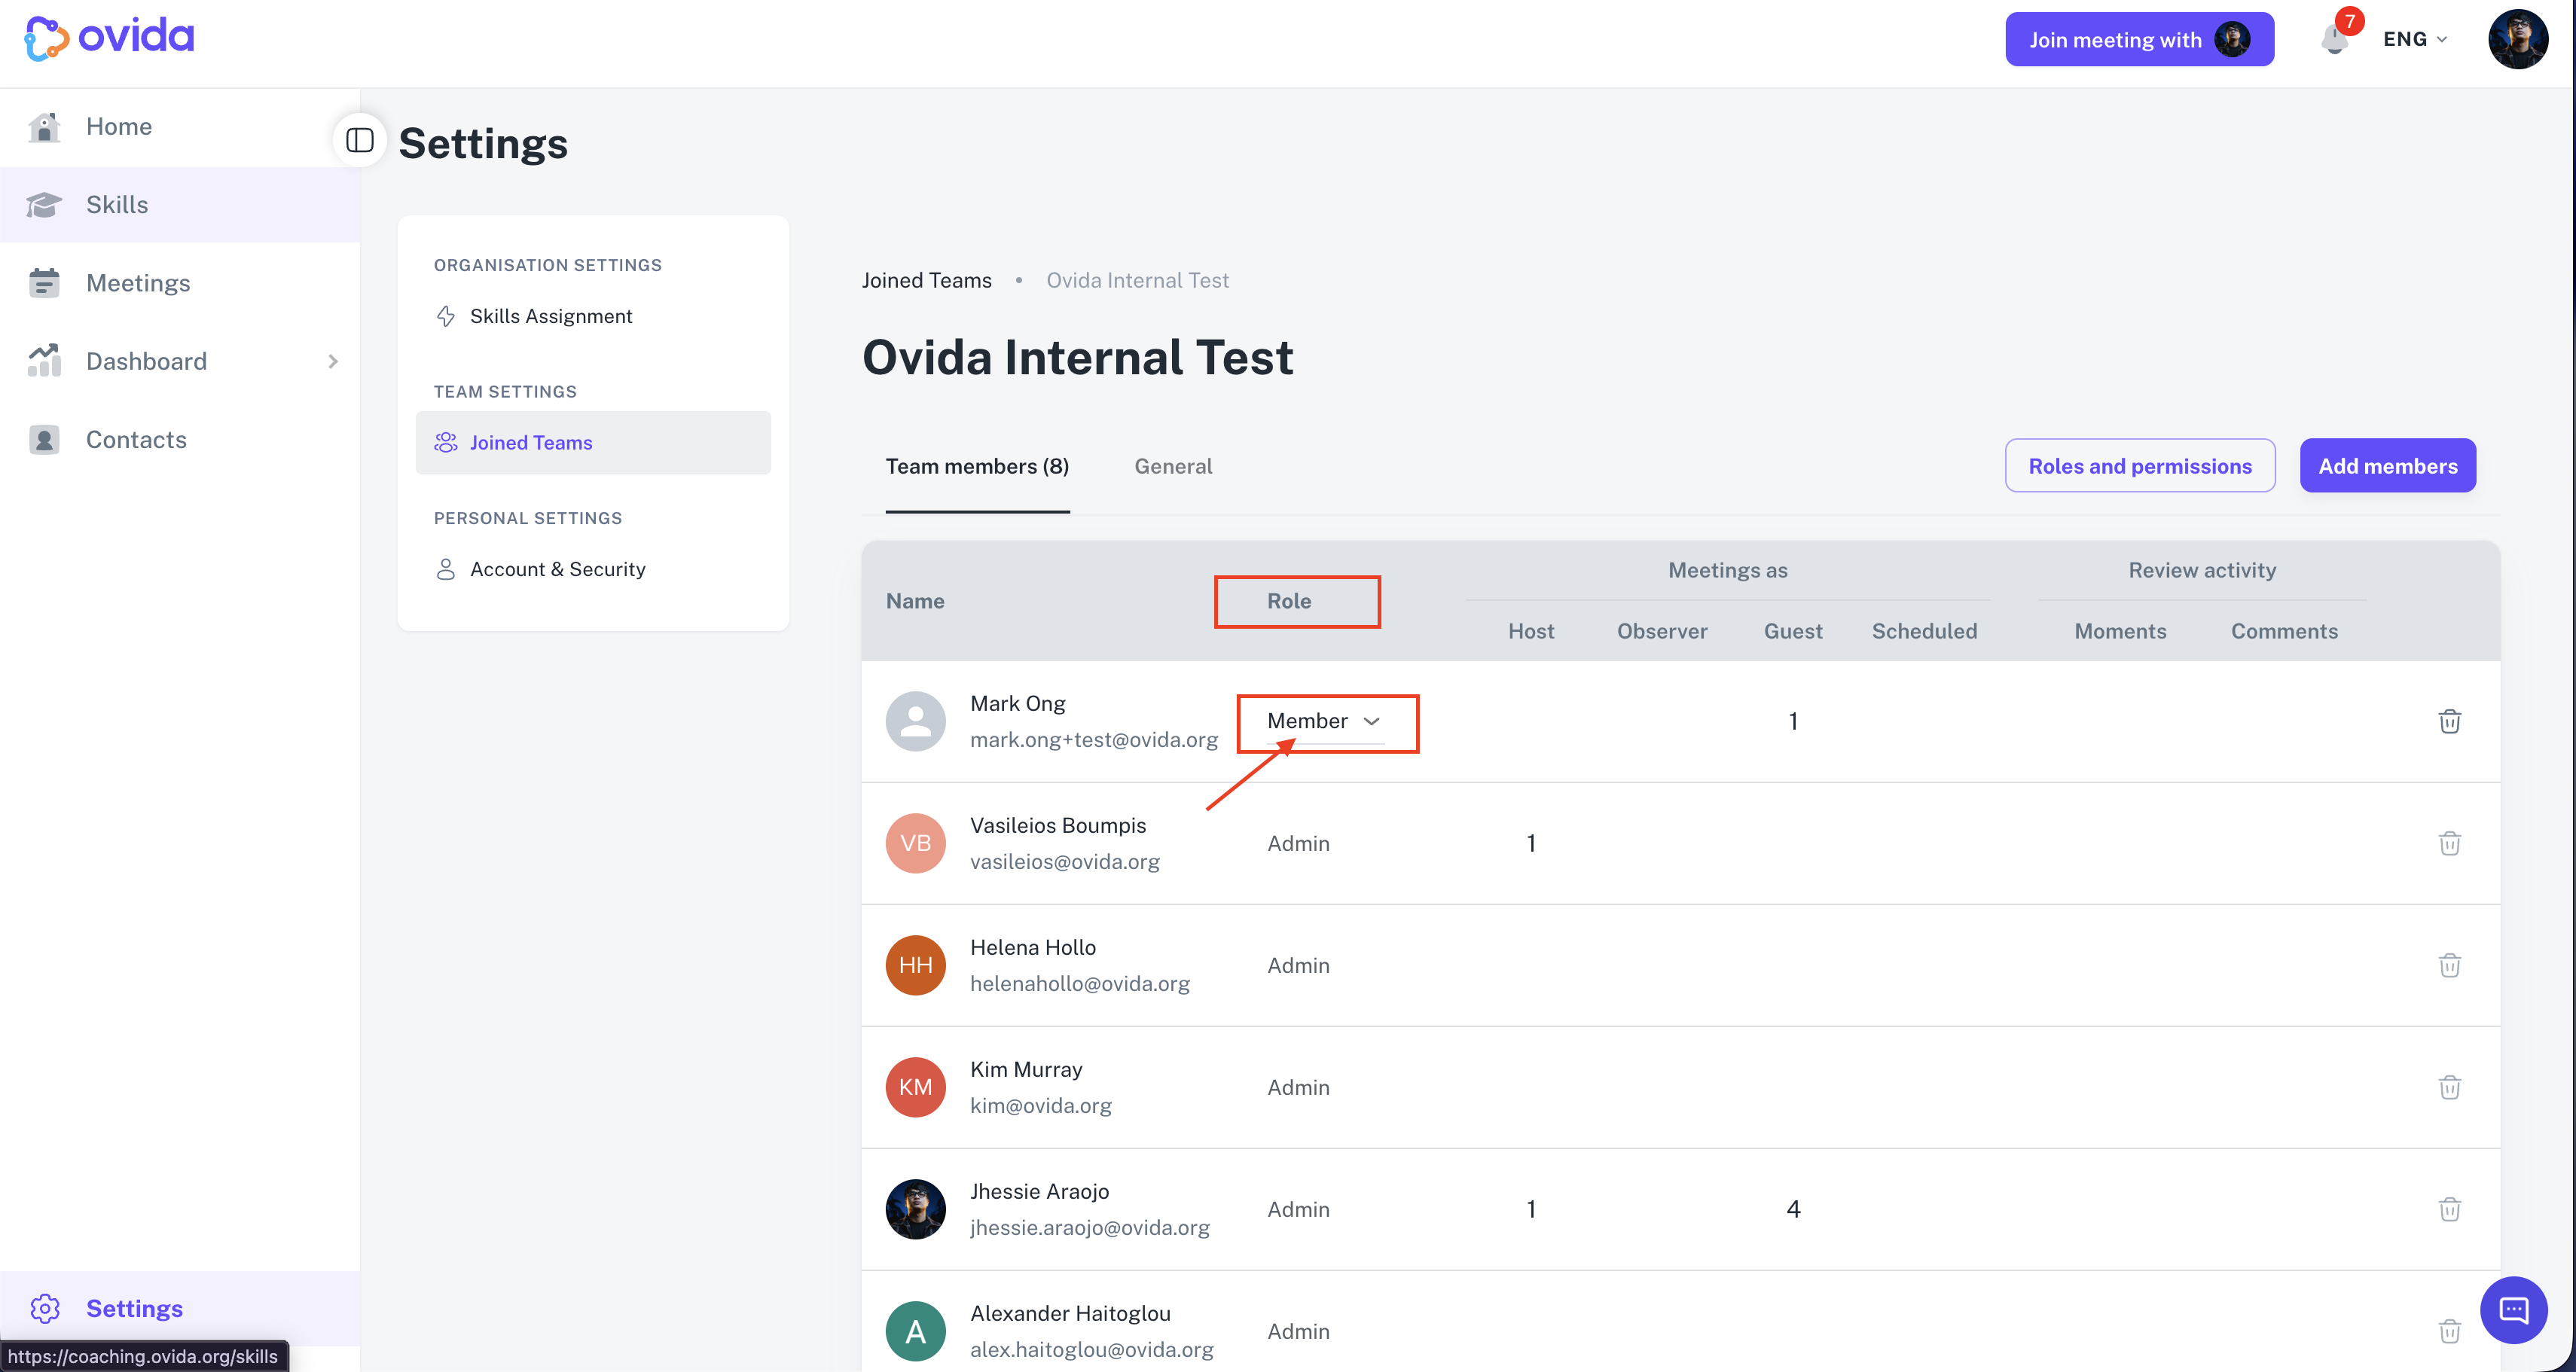Screen dimensions: 2576x1372
Task: Open Skills Assignment settings
Action: click(x=593, y=316)
